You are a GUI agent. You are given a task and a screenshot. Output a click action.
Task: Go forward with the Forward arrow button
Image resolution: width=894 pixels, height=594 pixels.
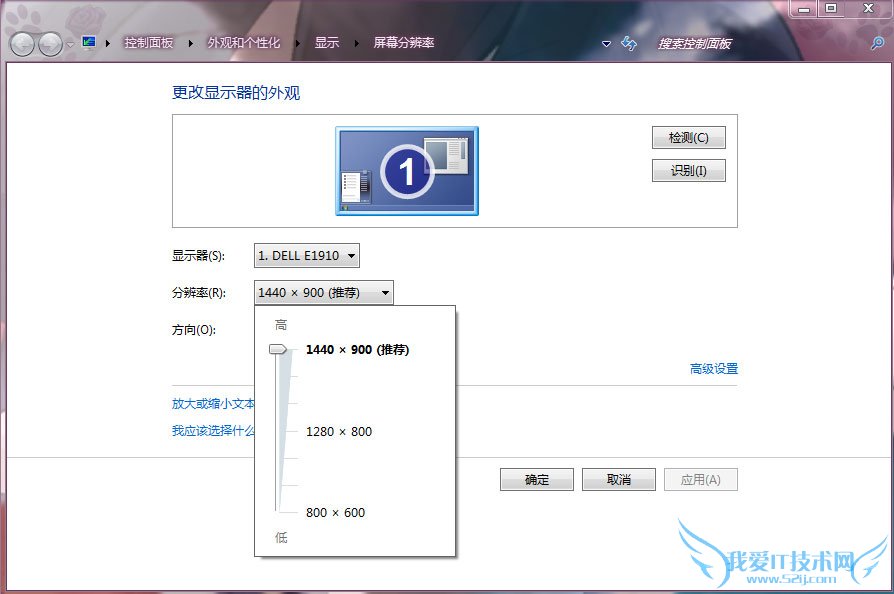(x=50, y=44)
